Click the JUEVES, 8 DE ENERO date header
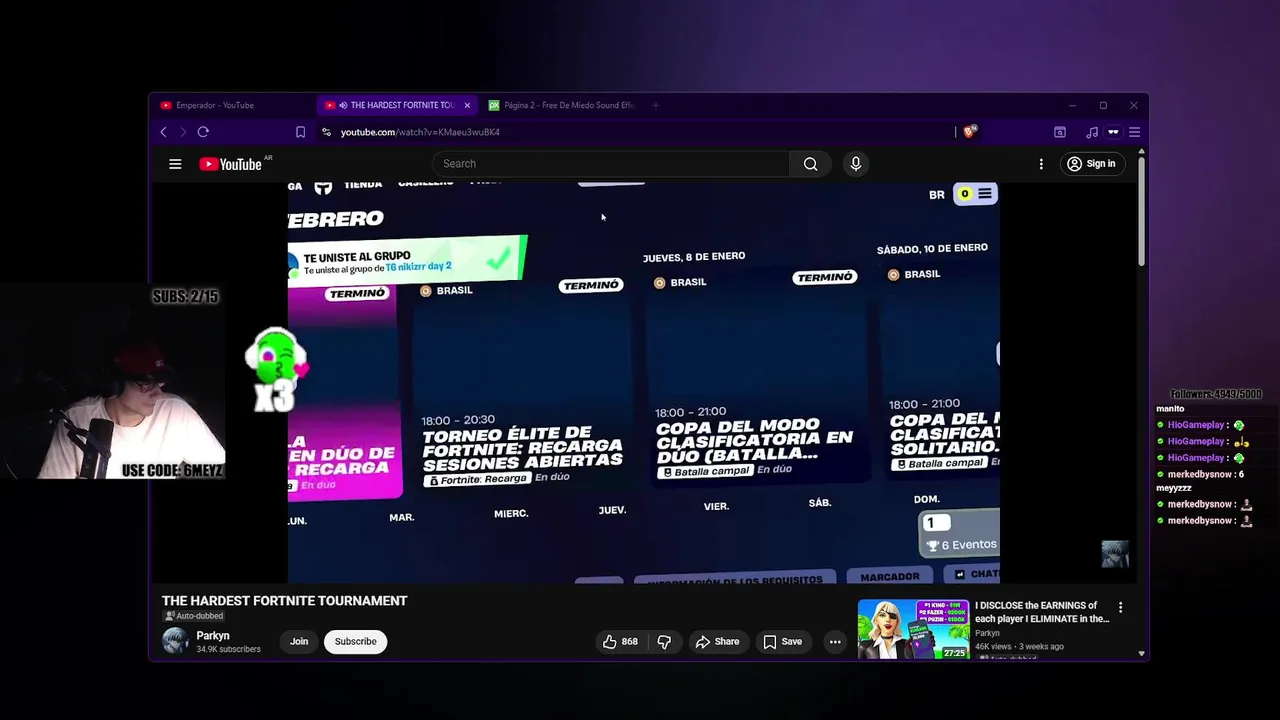The image size is (1280, 720). (694, 257)
